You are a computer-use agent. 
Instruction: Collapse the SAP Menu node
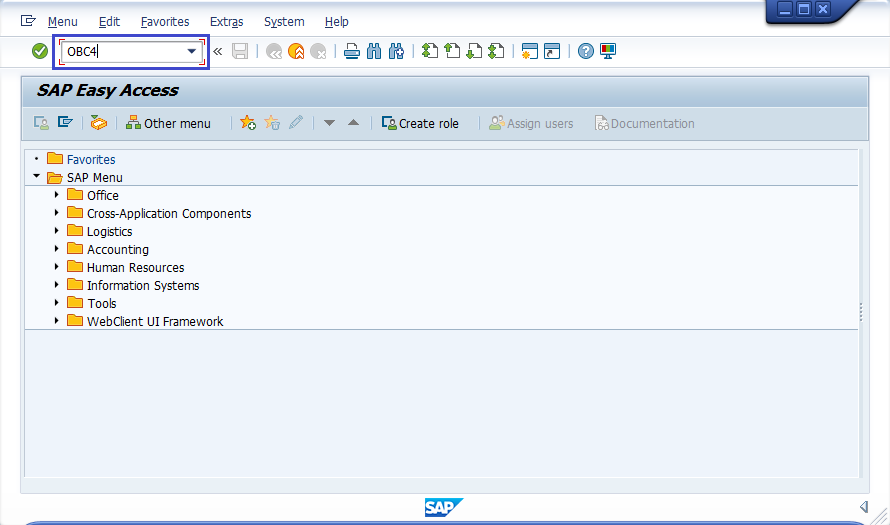[x=36, y=177]
